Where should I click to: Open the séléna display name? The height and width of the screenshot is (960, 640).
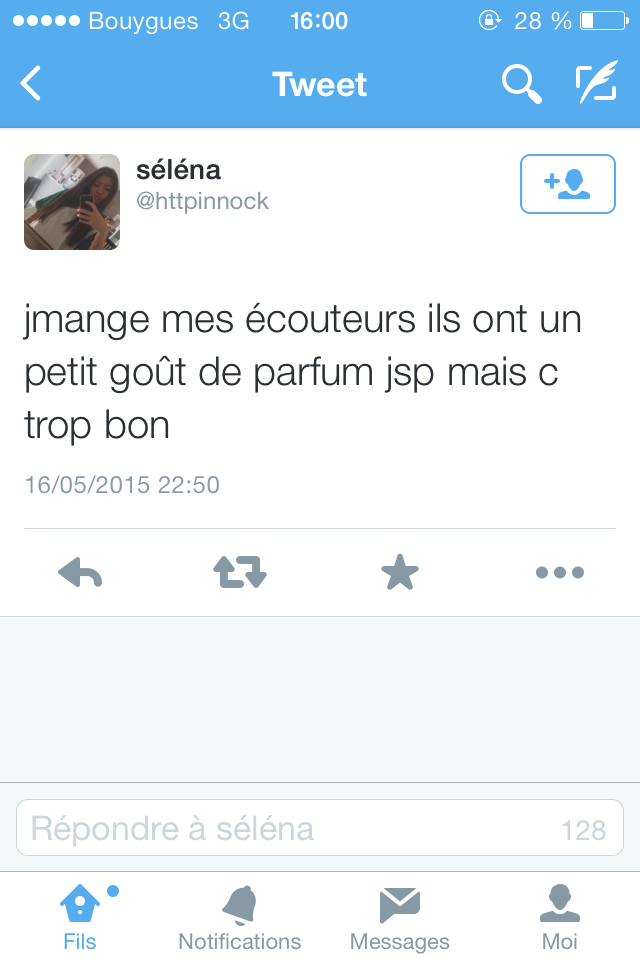coord(178,170)
